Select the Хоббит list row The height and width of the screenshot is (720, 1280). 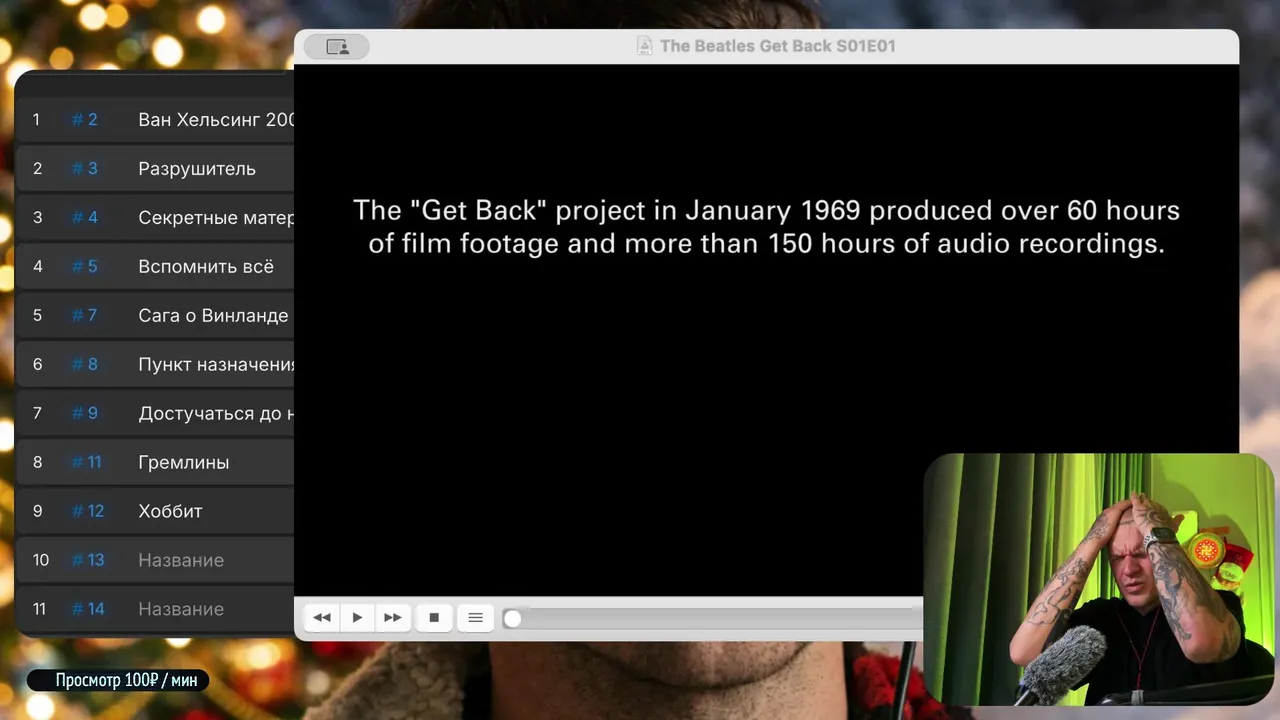[x=155, y=511]
